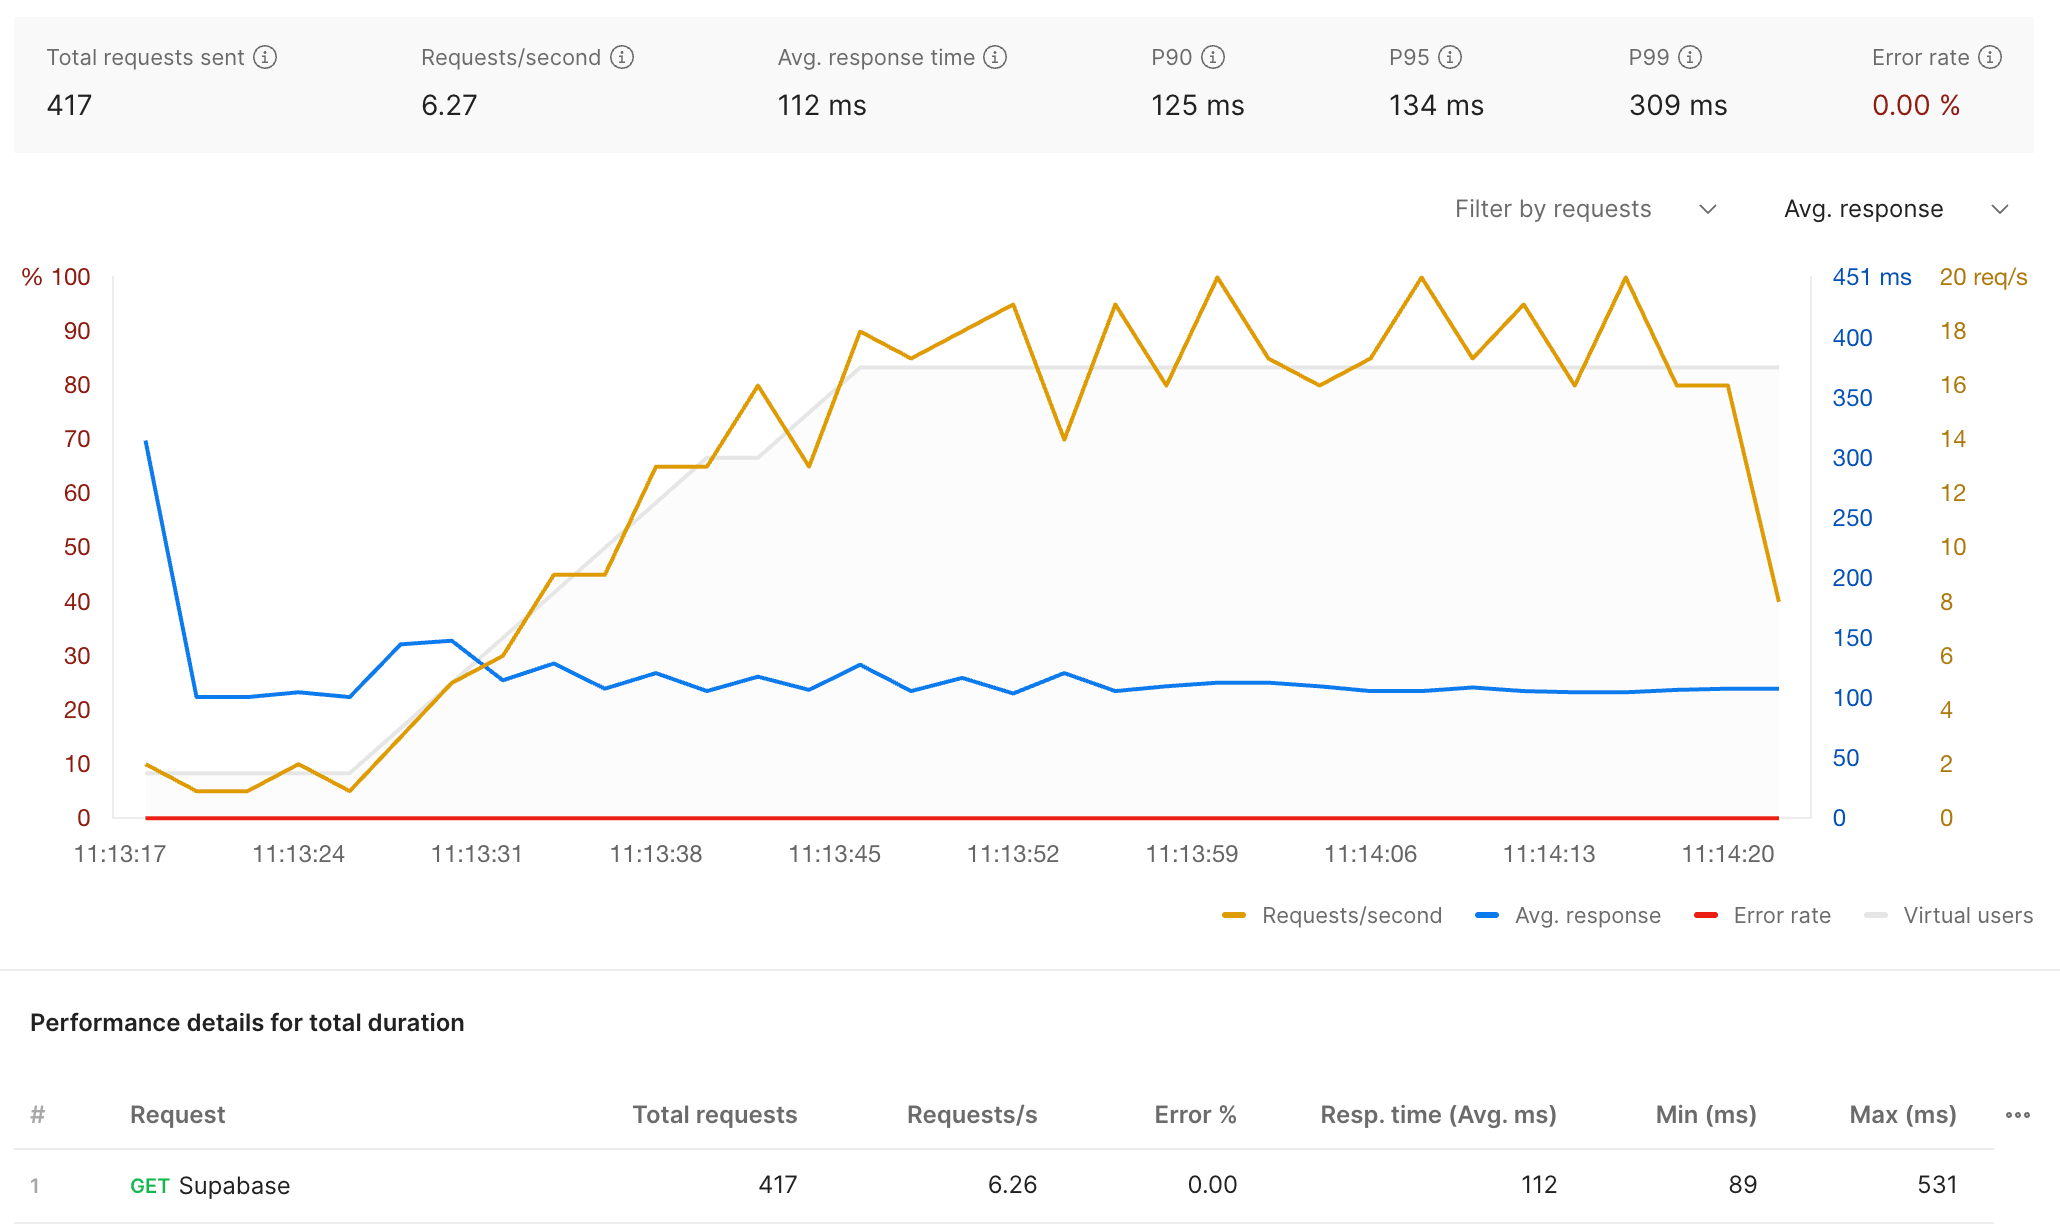Click the 417 total requests summary value
This screenshot has height=1226, width=2060.
pos(69,105)
